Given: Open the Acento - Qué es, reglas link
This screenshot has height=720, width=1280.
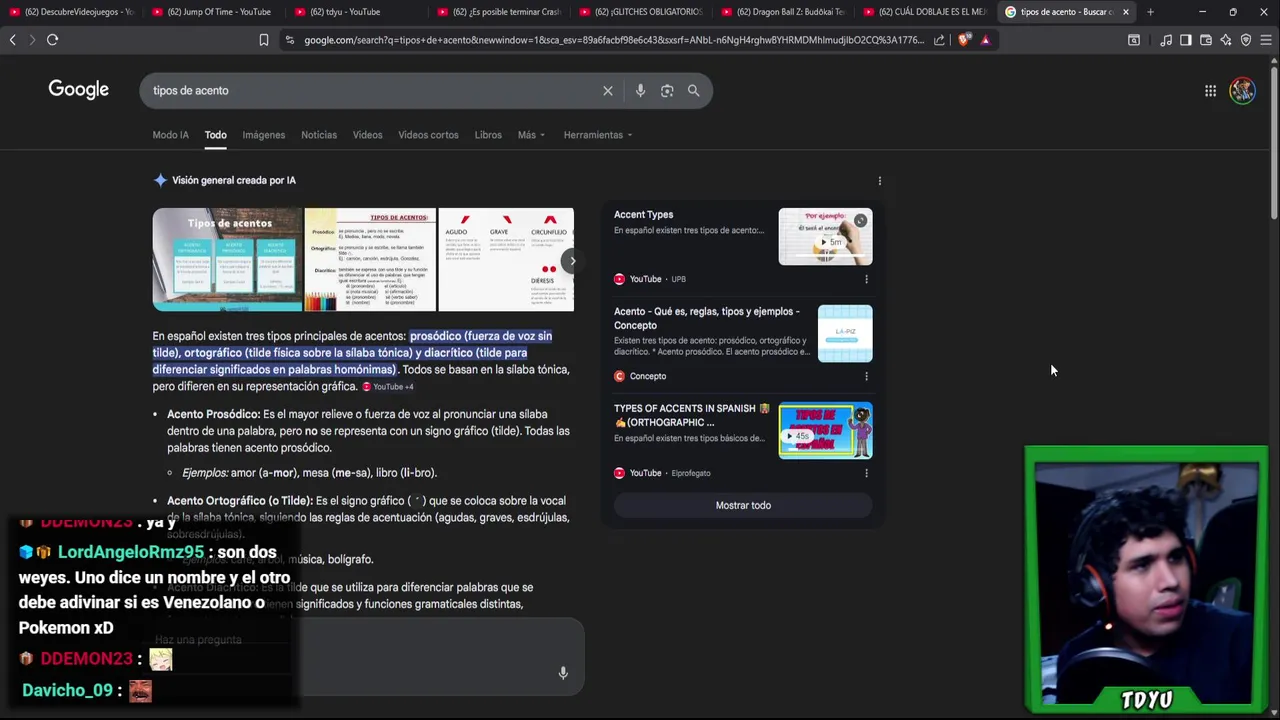Looking at the screenshot, I should 707,318.
